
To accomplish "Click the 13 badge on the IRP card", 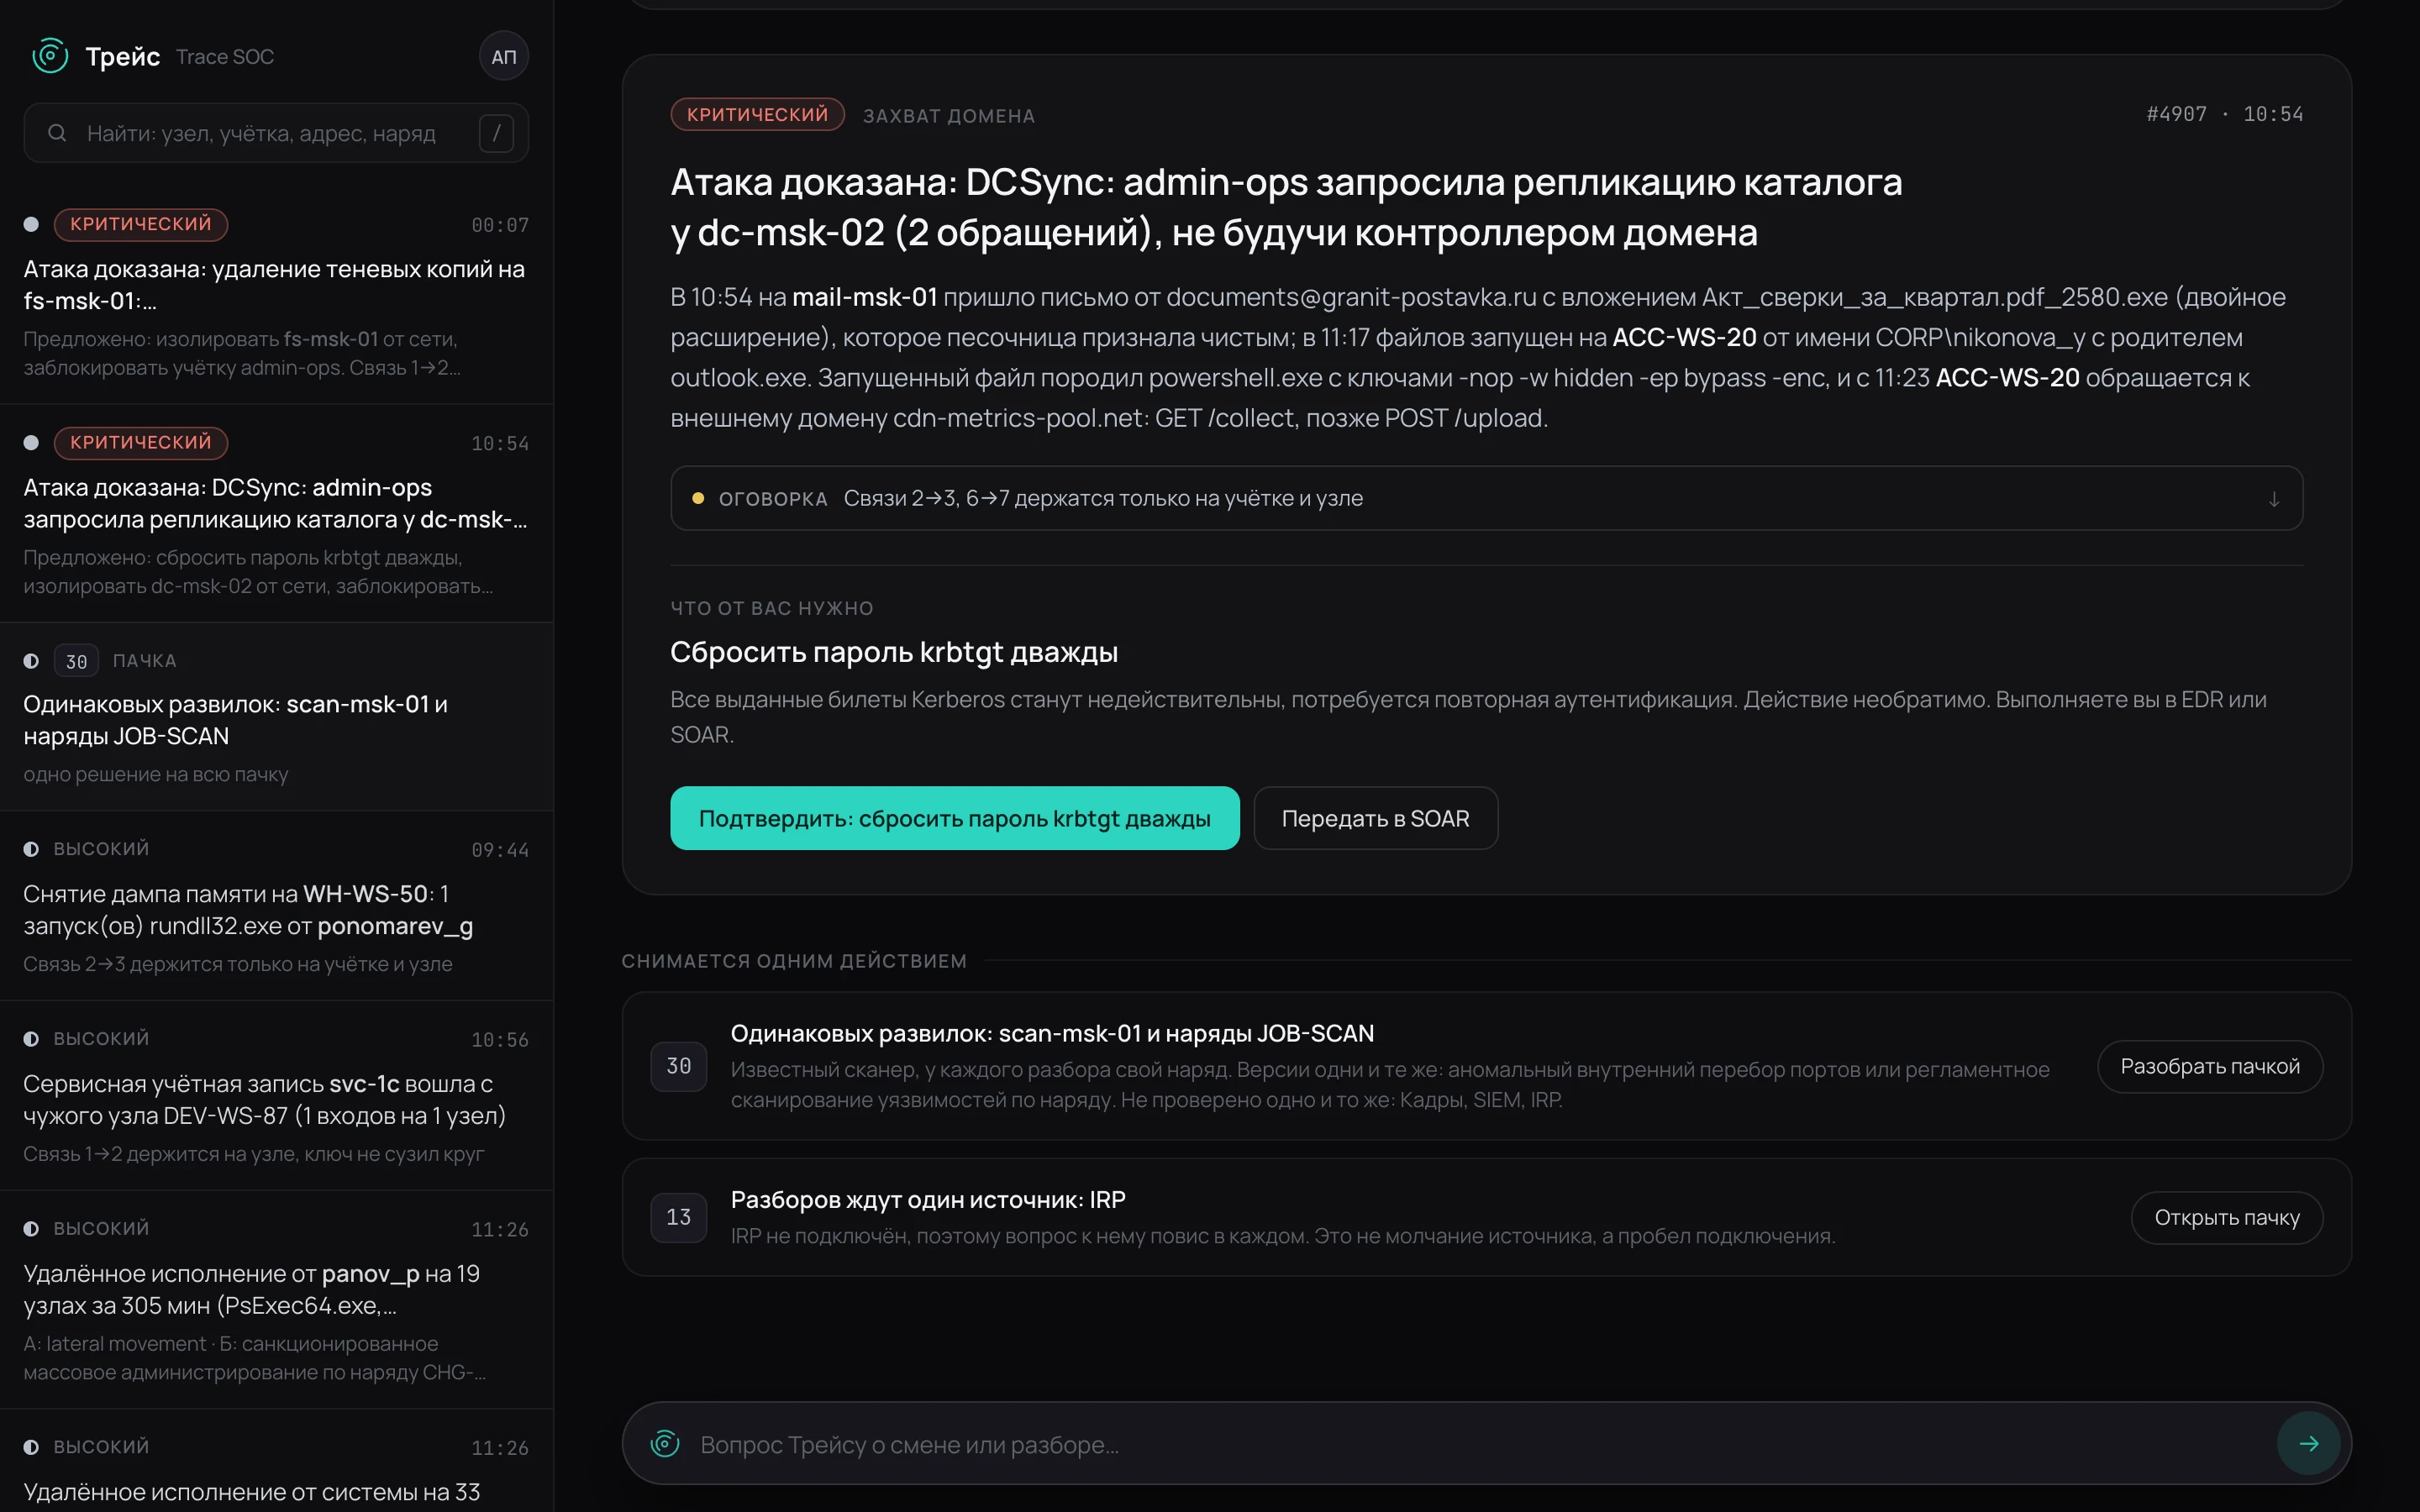I will coord(679,1217).
